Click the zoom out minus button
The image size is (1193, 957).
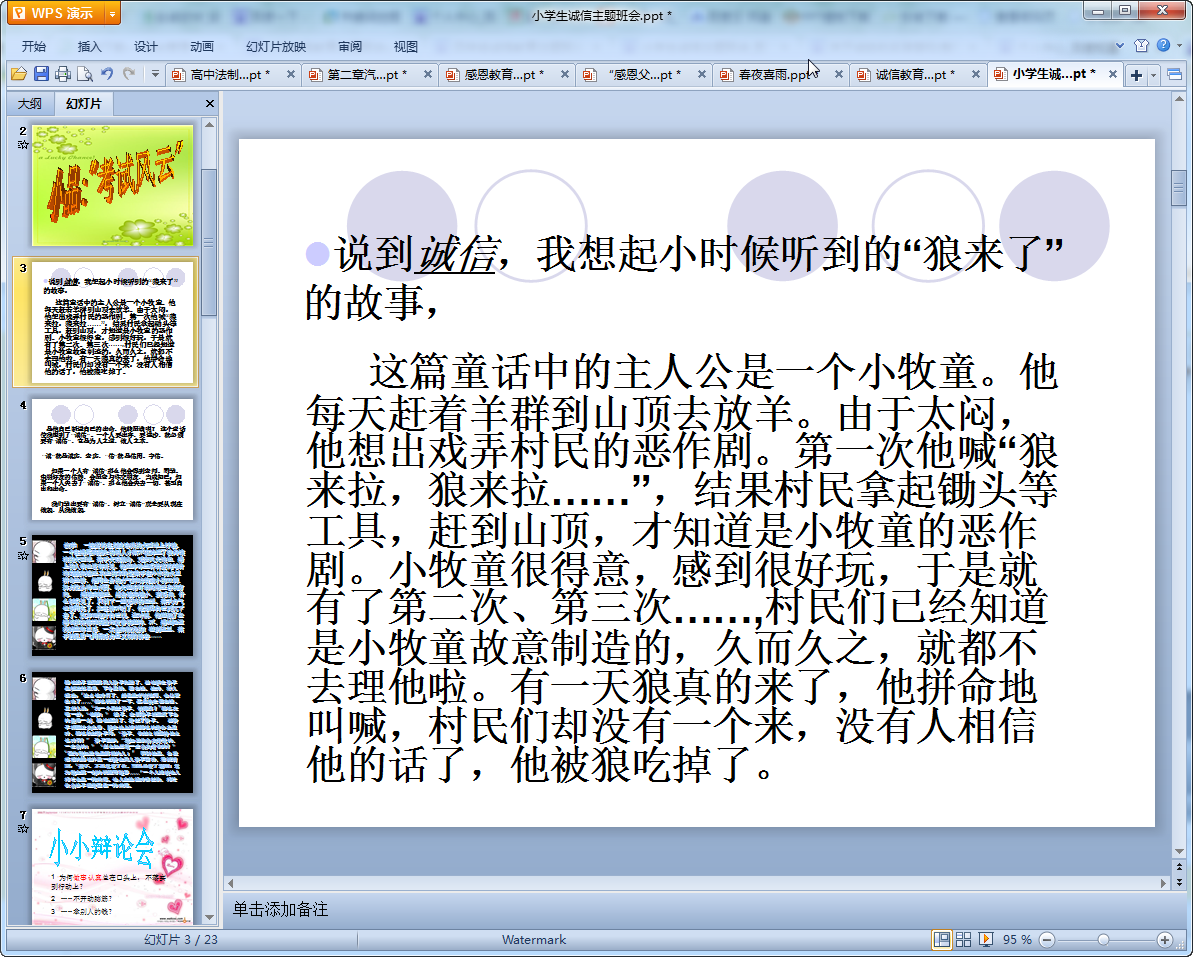1046,940
